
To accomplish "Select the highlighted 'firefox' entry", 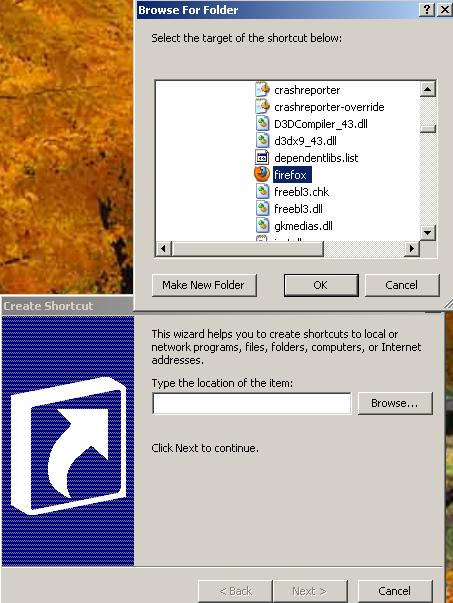I will [292, 175].
